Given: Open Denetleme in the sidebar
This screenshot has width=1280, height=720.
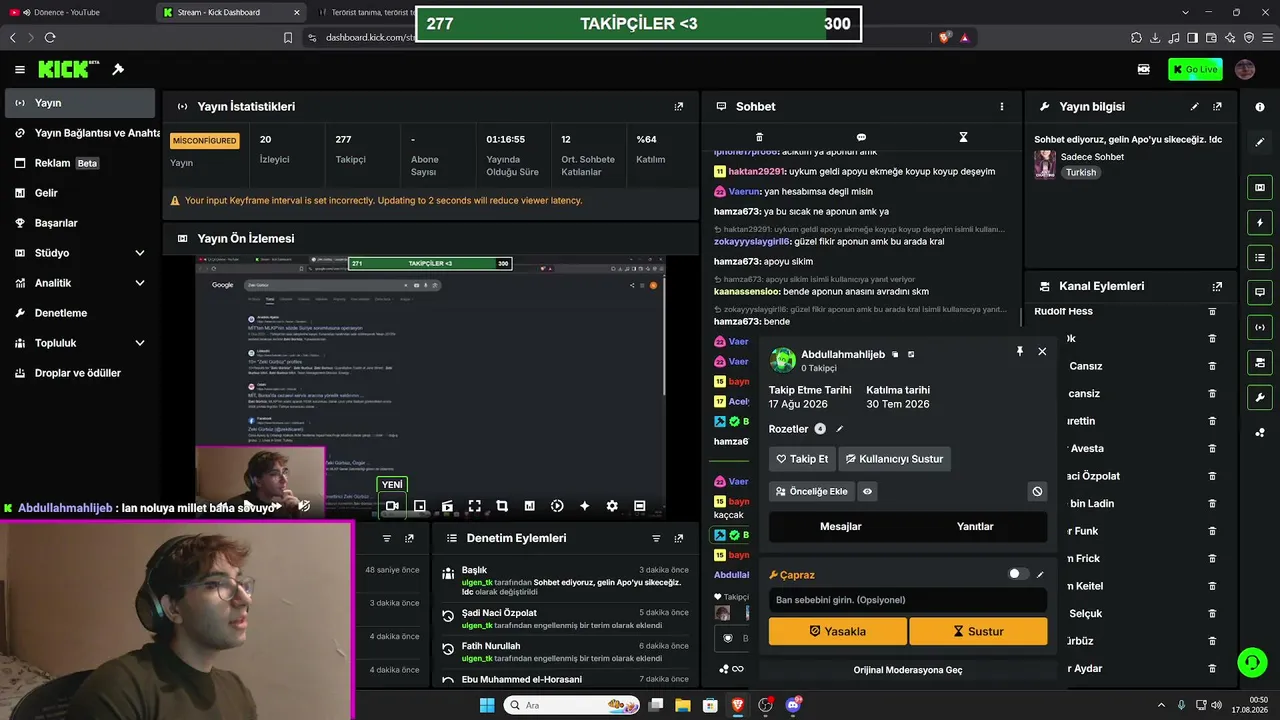Looking at the screenshot, I should 80,313.
